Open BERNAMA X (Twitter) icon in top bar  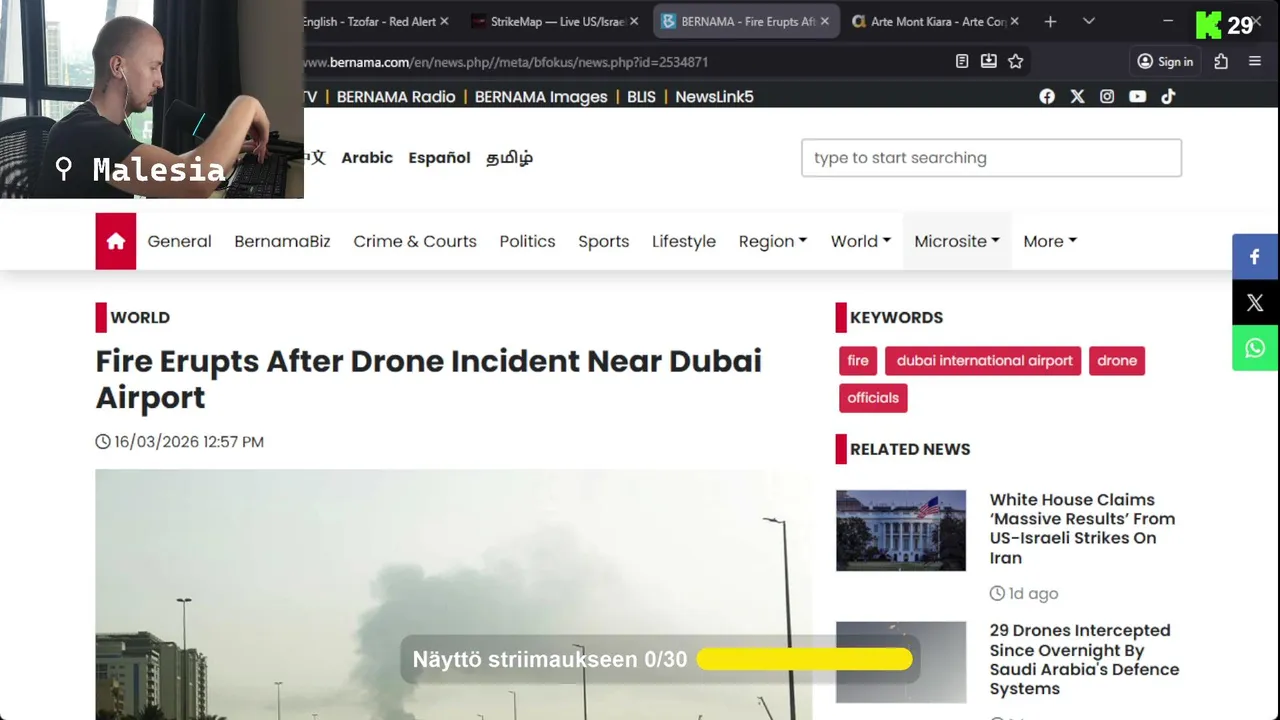coord(1077,97)
